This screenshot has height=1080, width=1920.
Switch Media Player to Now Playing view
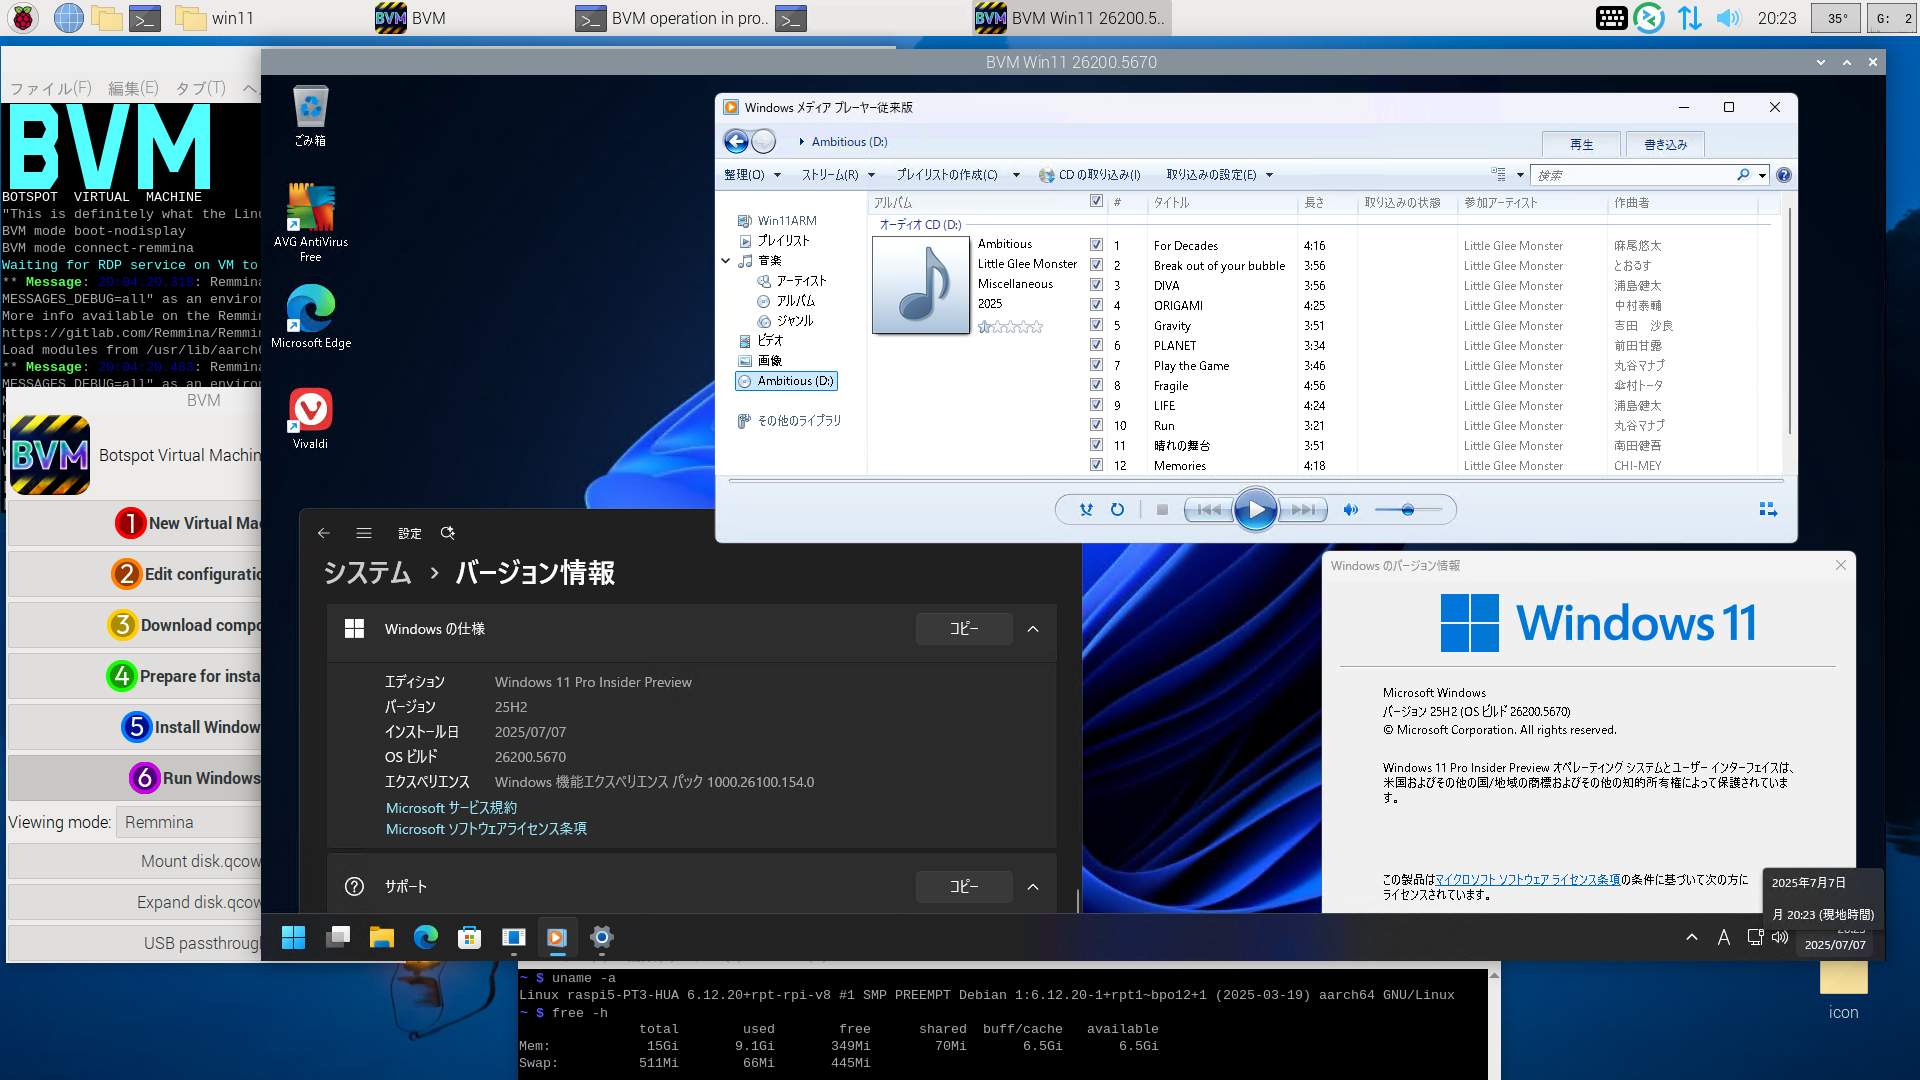click(x=1768, y=510)
